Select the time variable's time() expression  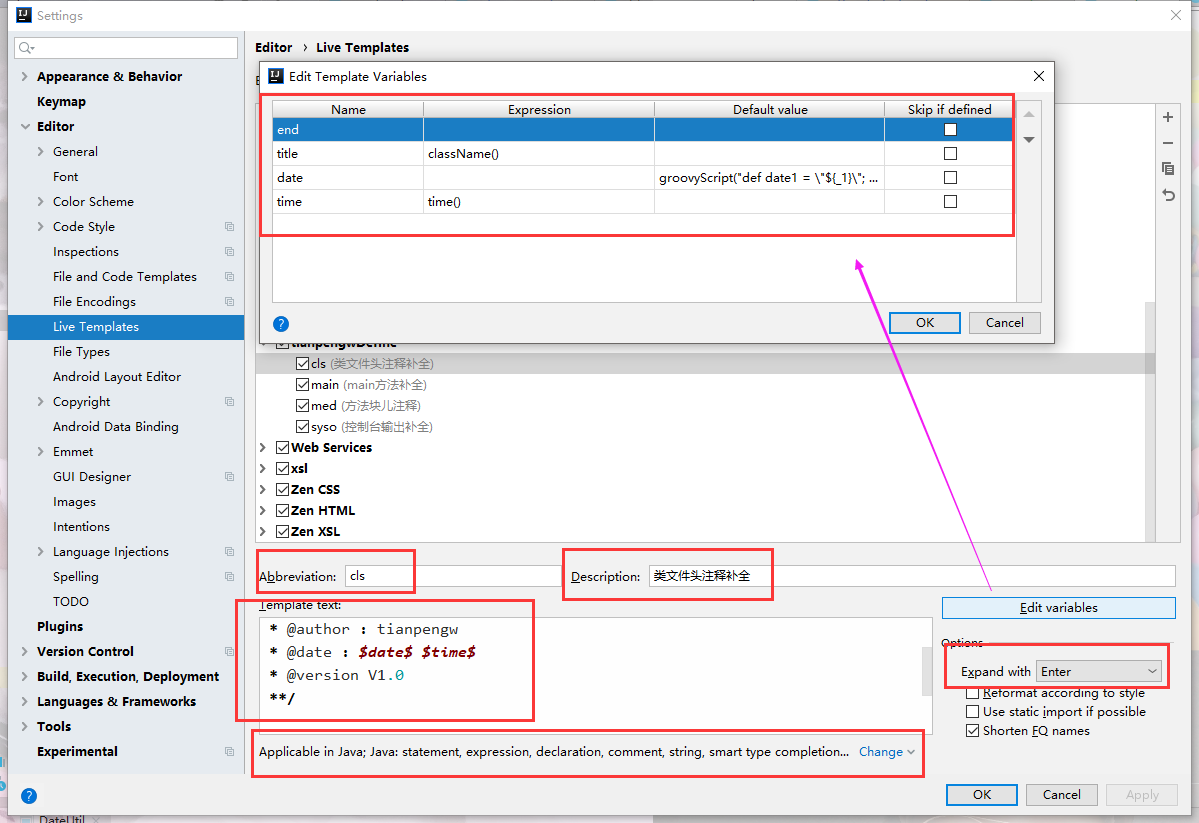[539, 202]
